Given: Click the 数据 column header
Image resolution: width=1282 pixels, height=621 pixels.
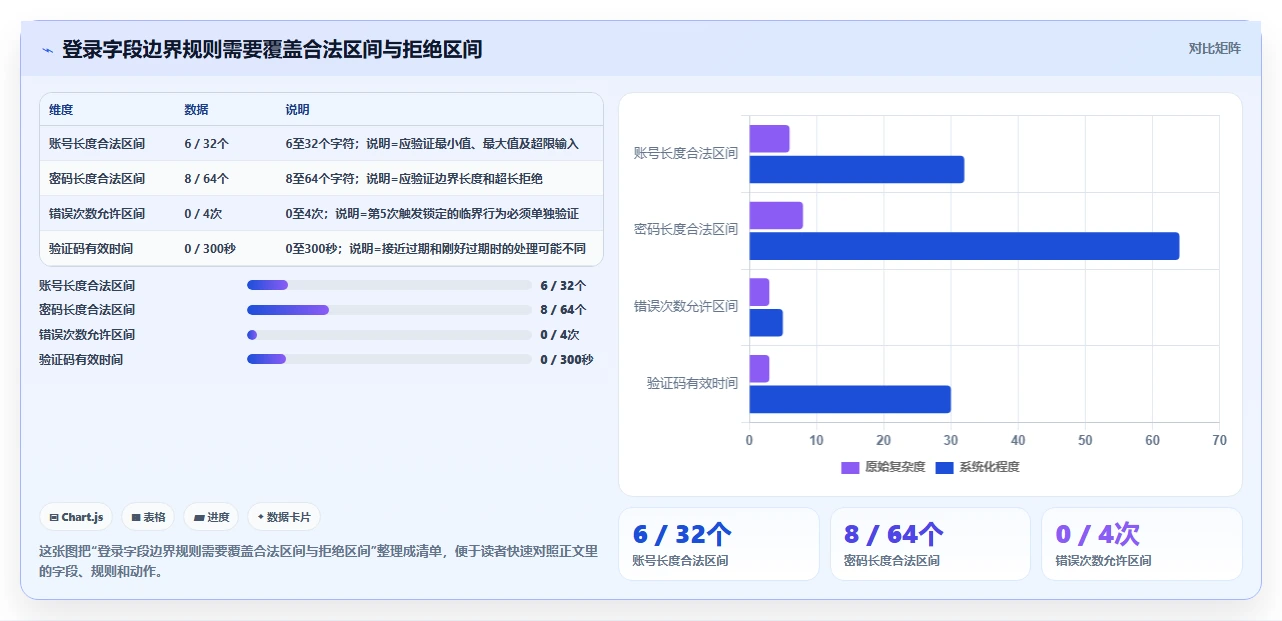Looking at the screenshot, I should pos(196,110).
